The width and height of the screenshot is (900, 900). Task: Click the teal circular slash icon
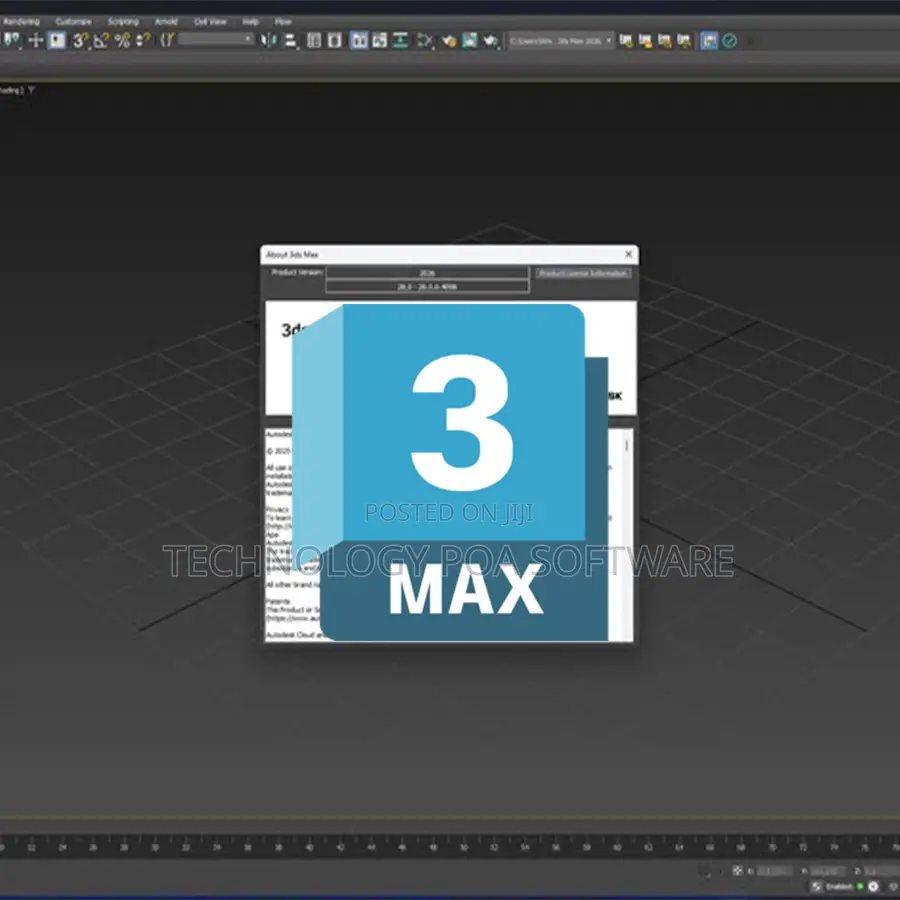click(730, 41)
